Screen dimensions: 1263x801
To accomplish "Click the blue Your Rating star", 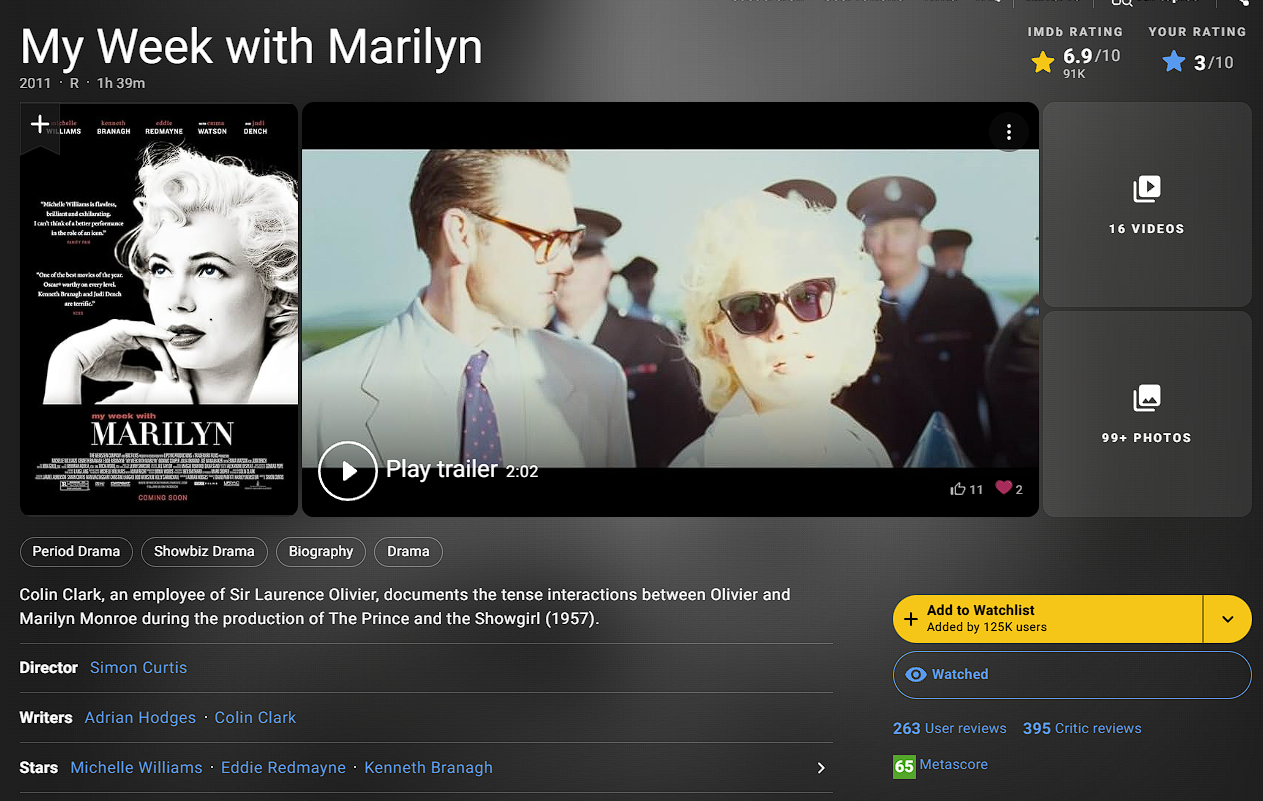I will pyautogui.click(x=1174, y=63).
